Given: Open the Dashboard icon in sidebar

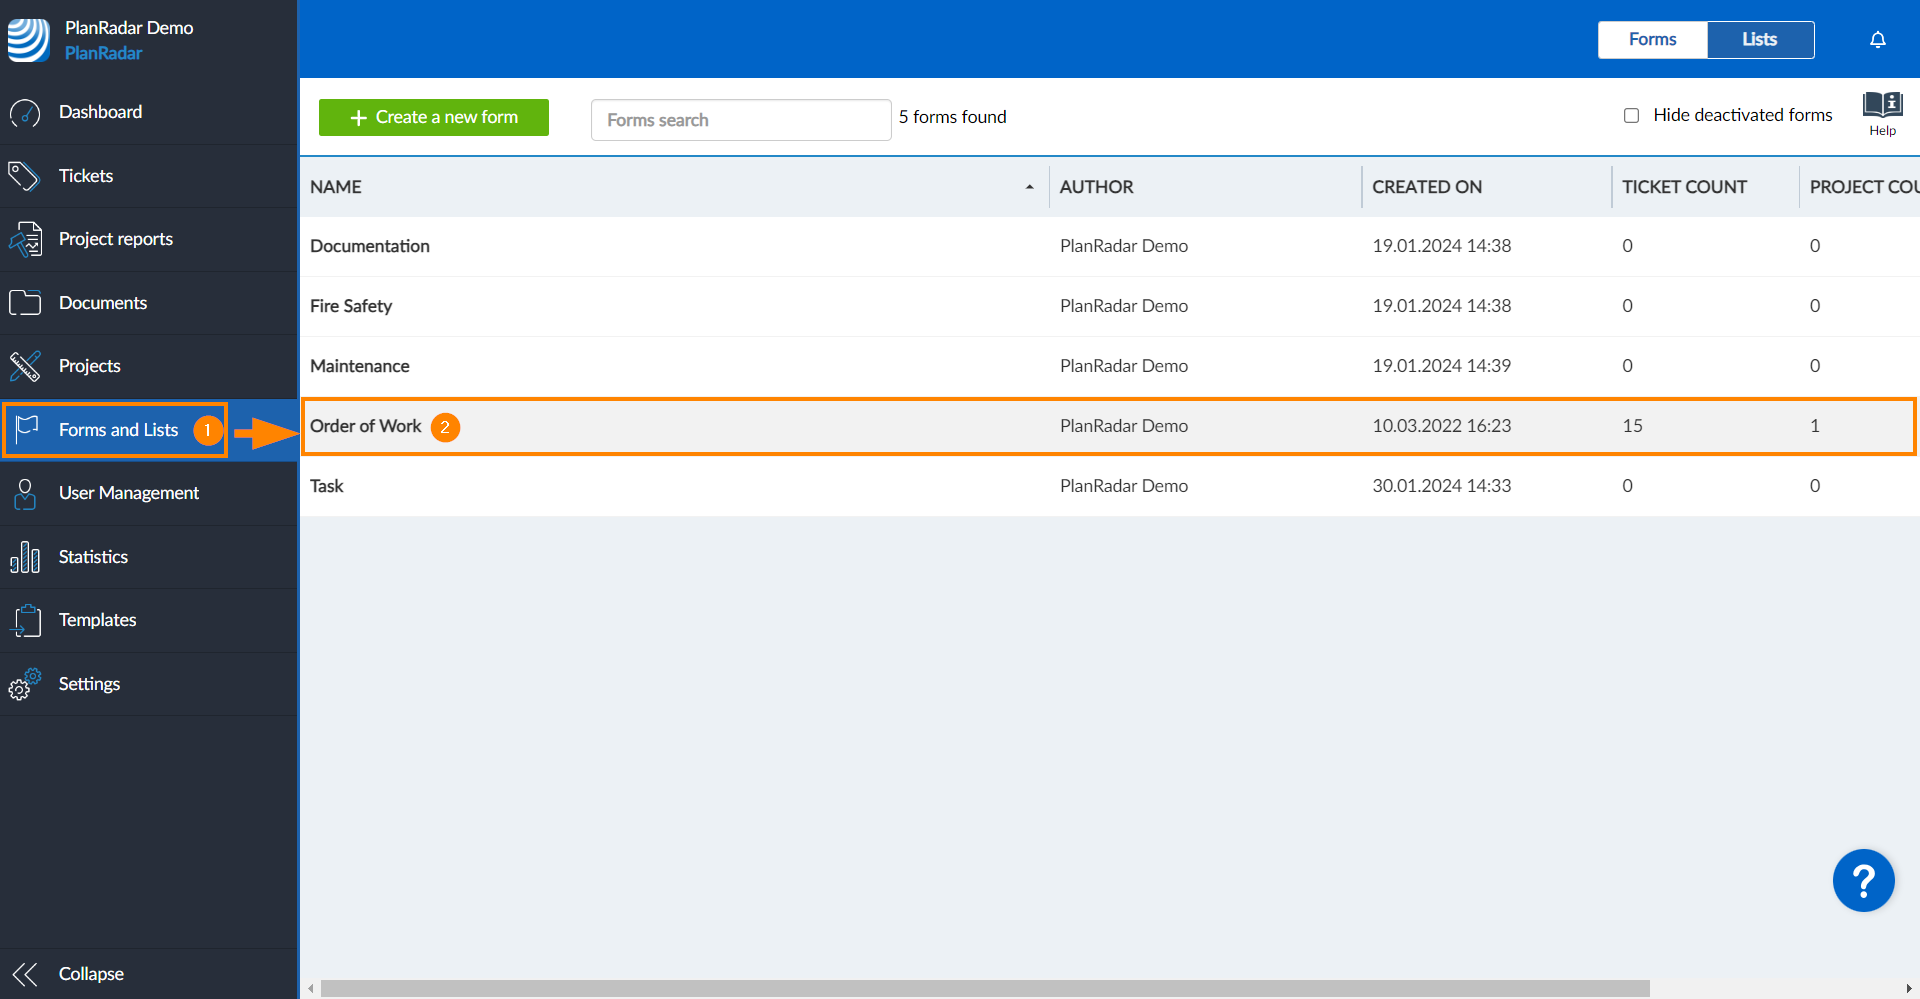Looking at the screenshot, I should coord(25,112).
